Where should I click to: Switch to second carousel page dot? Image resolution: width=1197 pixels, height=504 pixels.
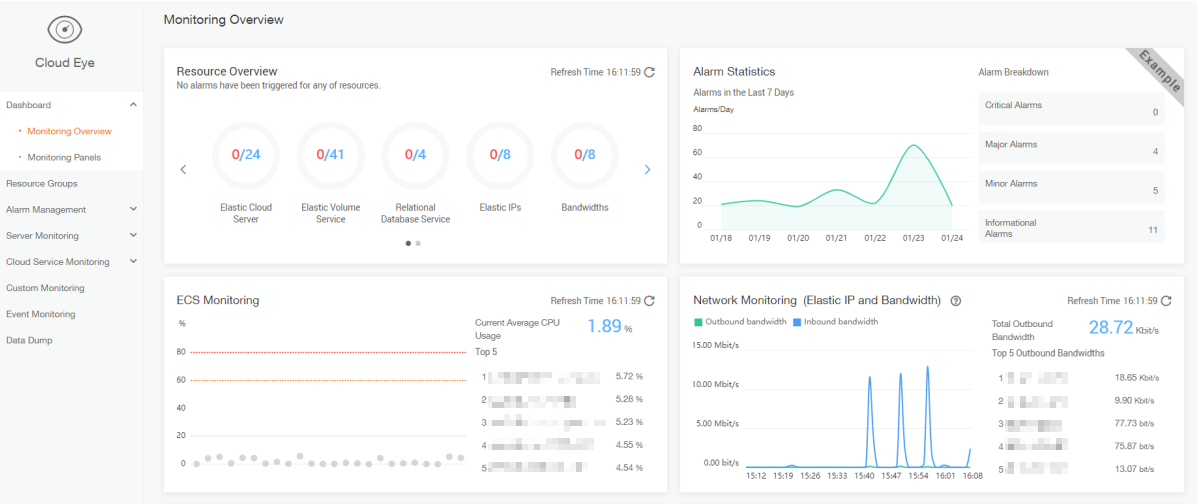[x=418, y=243]
